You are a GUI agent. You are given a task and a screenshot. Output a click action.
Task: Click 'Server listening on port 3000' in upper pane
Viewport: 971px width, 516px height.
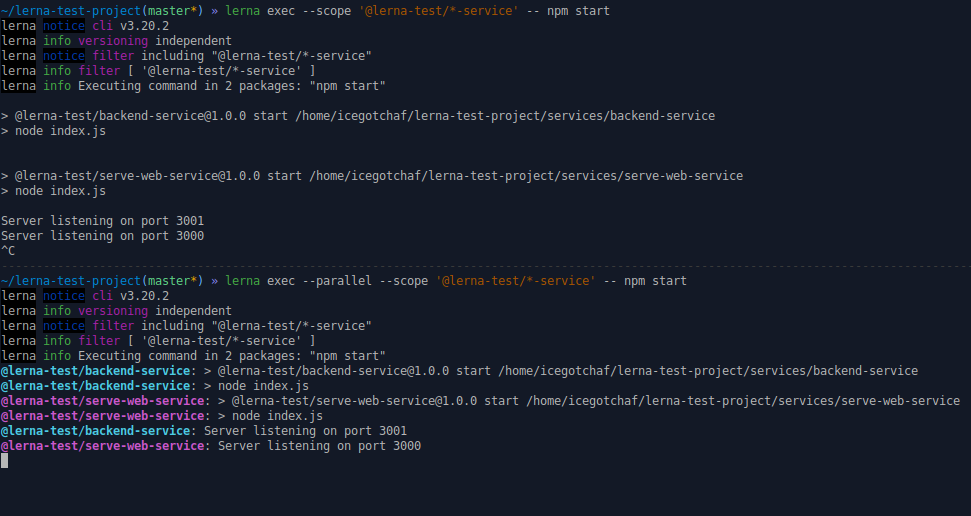tap(103, 236)
